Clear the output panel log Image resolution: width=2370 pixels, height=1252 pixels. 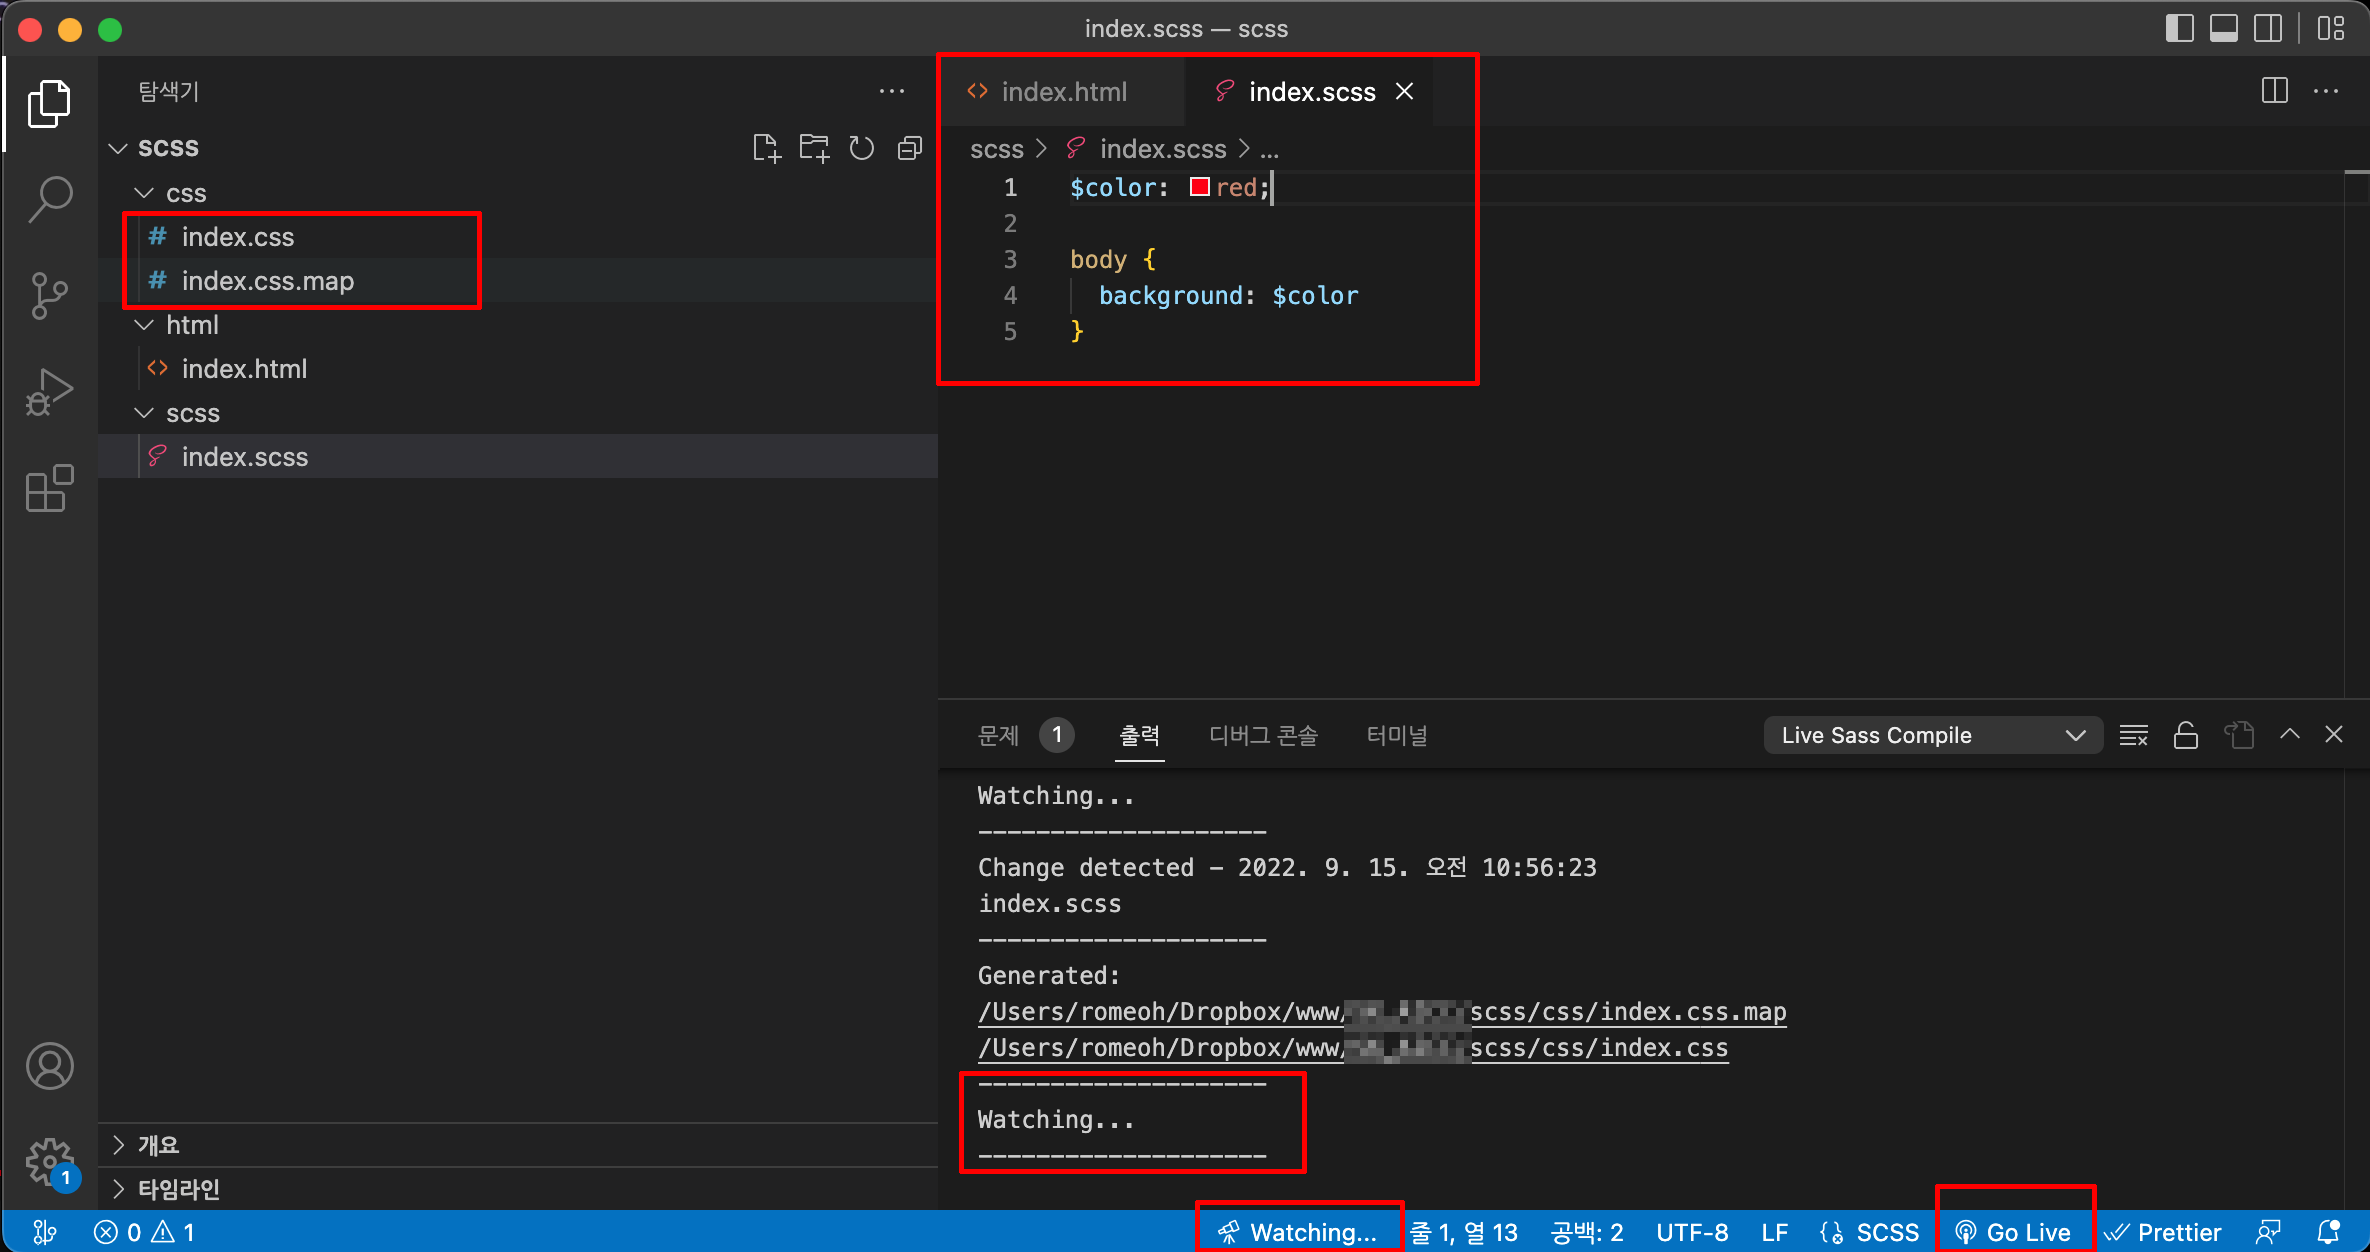(2133, 736)
